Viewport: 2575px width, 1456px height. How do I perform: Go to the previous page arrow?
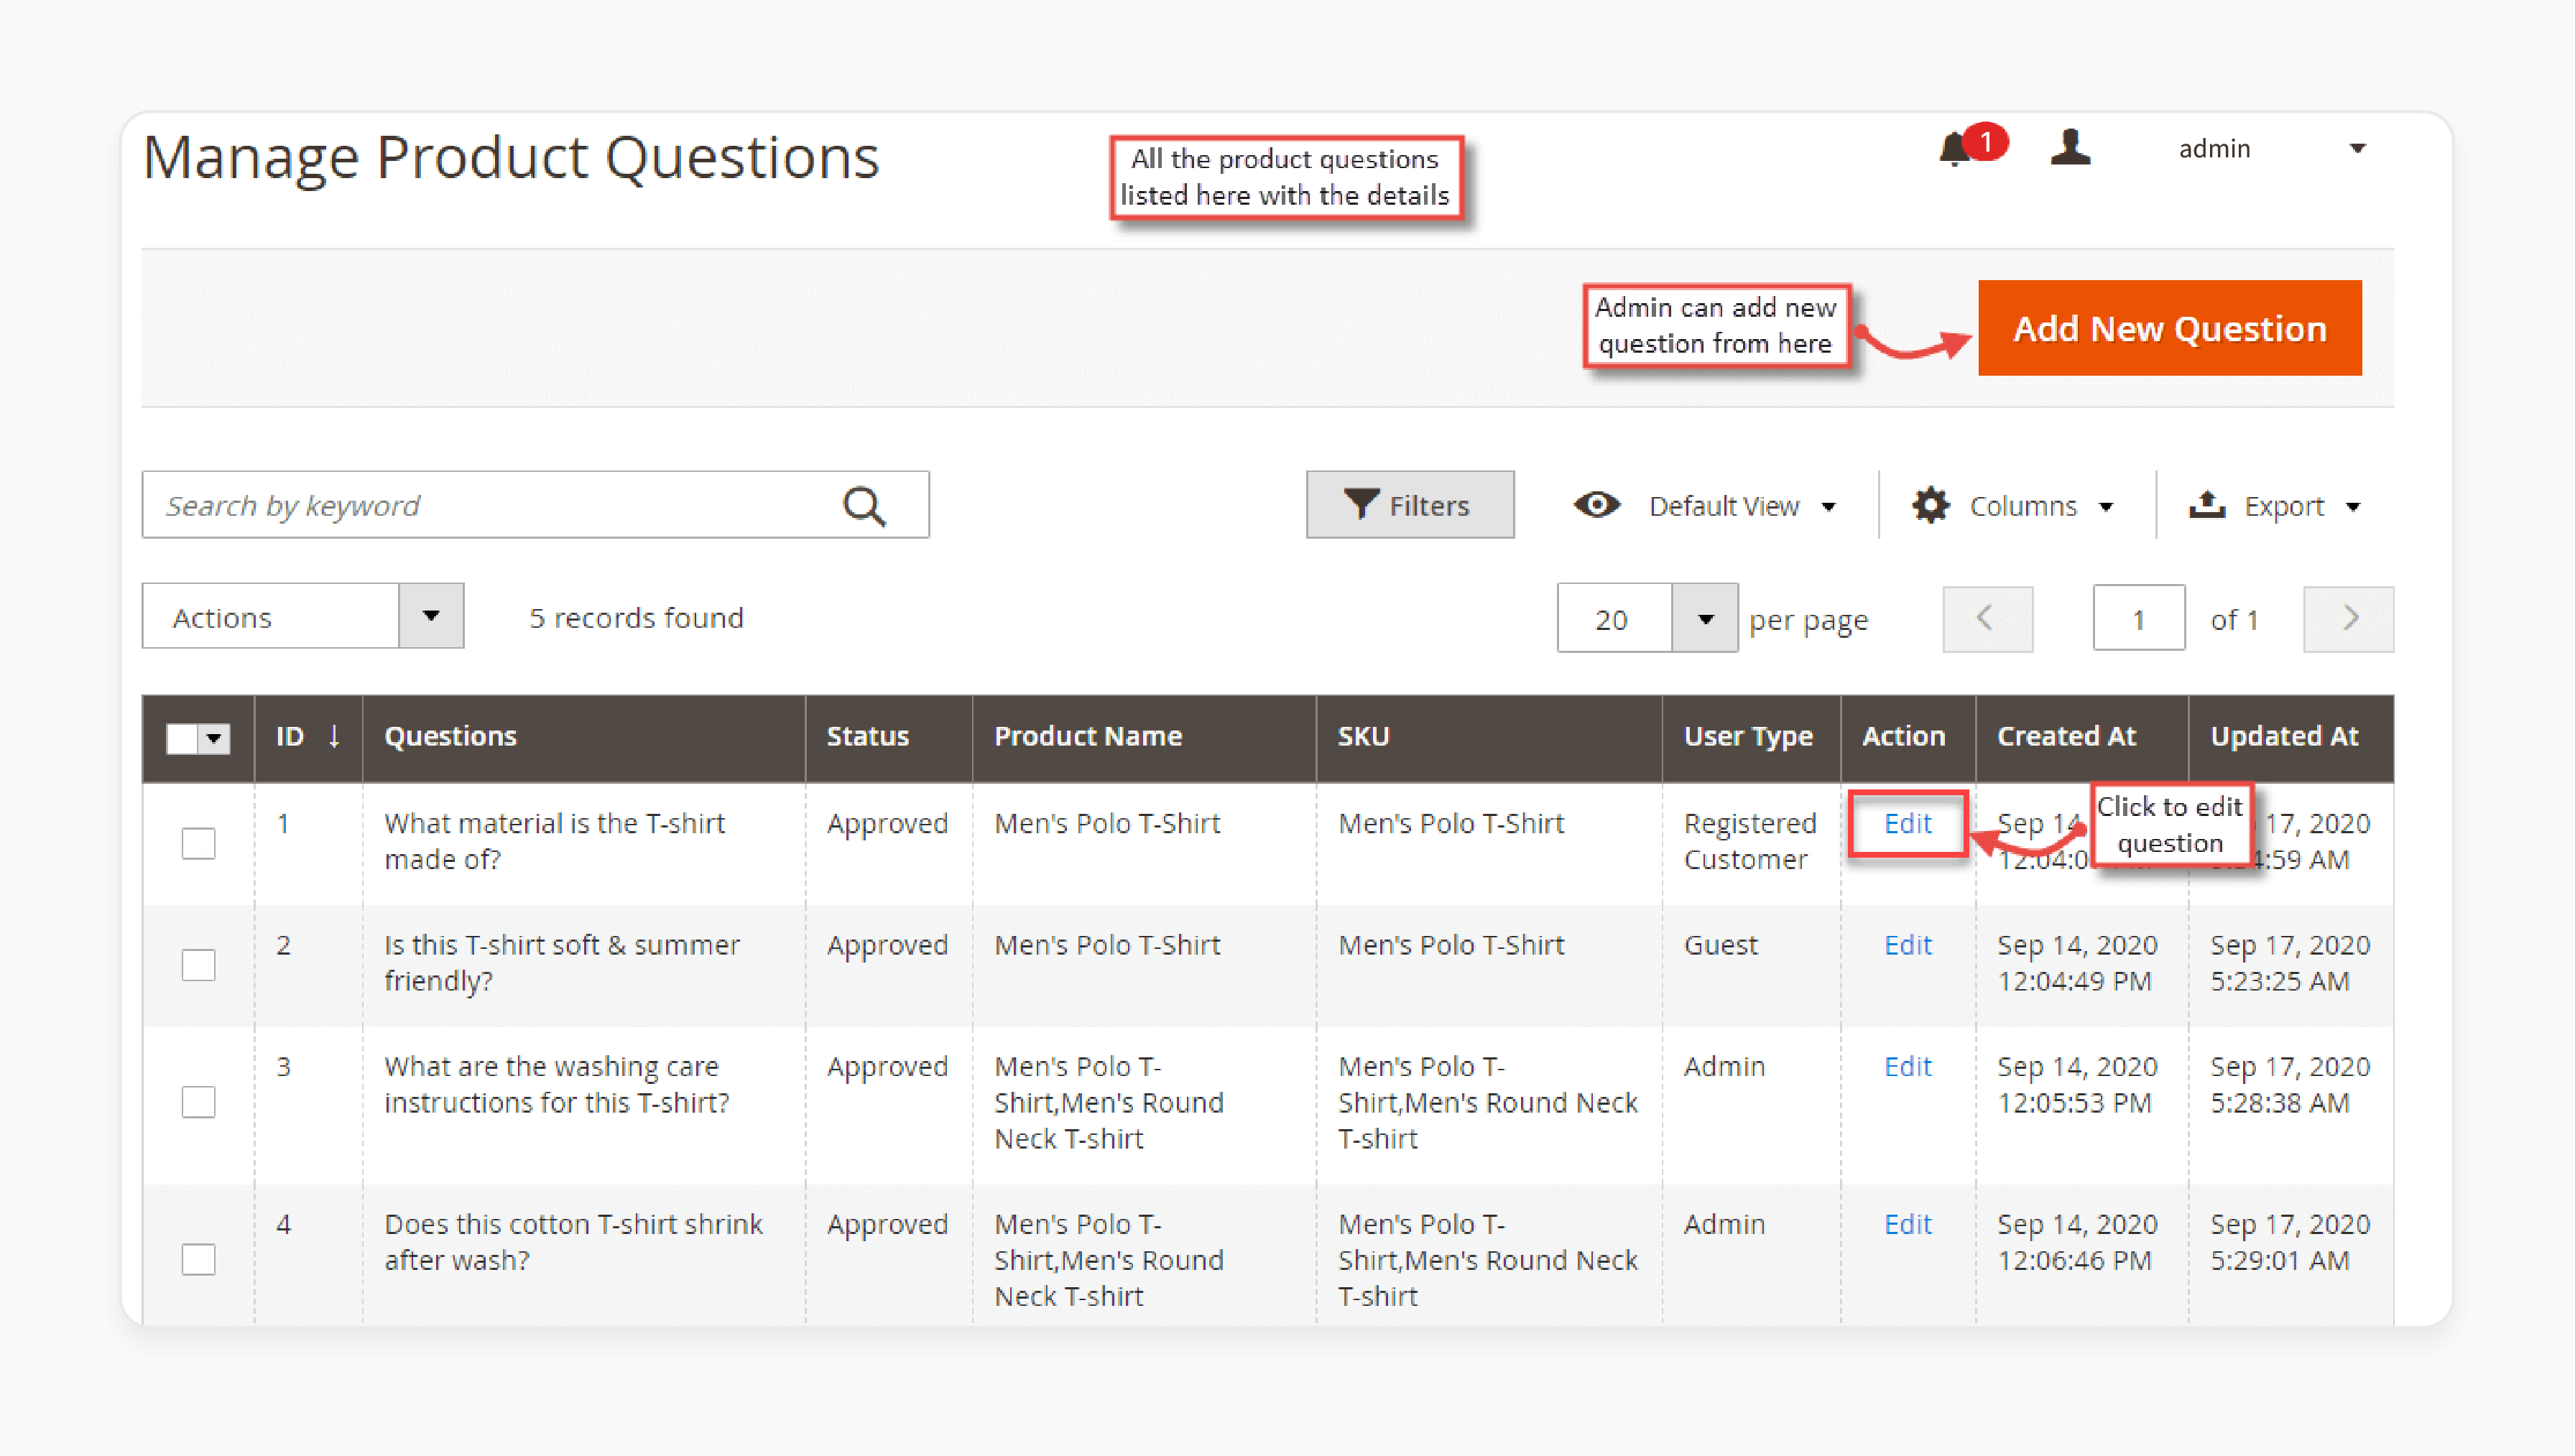point(1987,619)
